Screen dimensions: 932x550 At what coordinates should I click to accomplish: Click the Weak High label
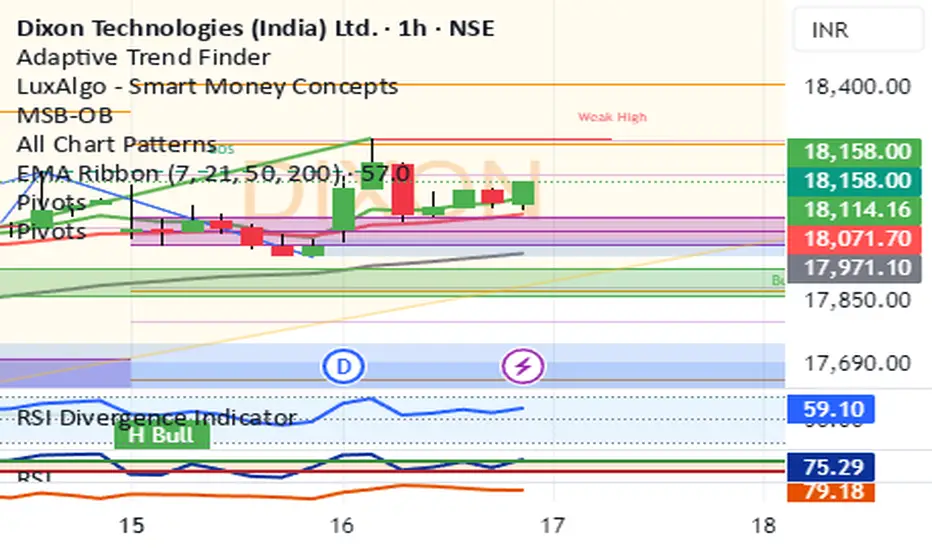click(612, 117)
